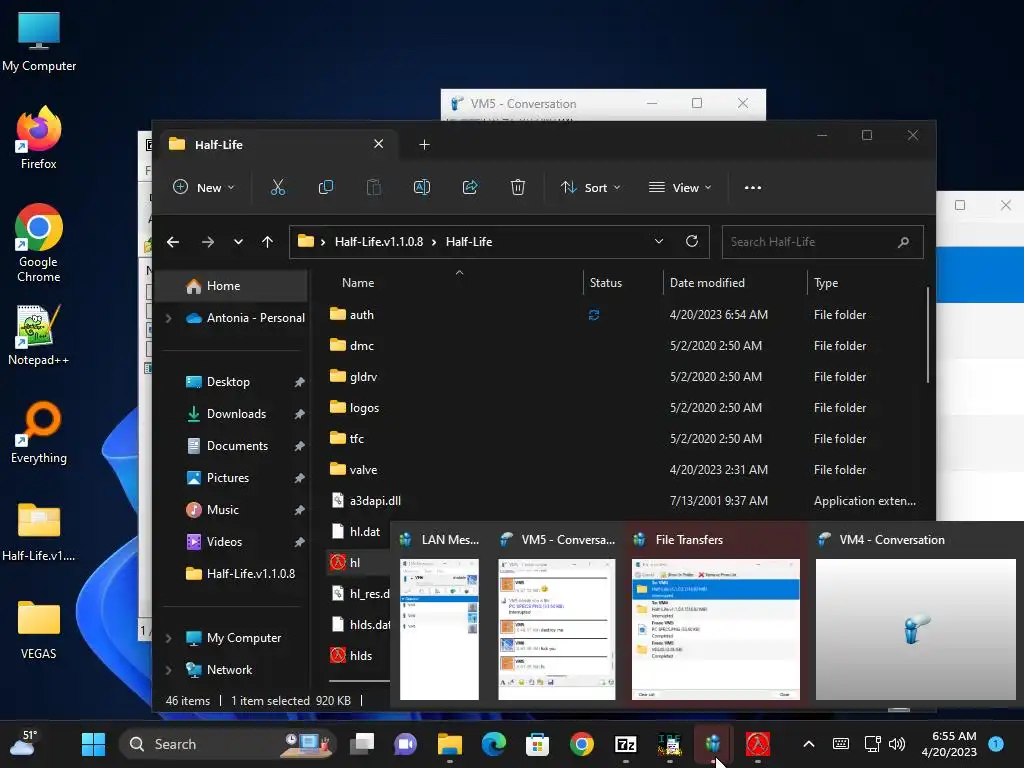Image resolution: width=1024 pixels, height=768 pixels.
Task: Click Half-Life.v1.1.0.8 breadcrumb segment
Action: coord(379,242)
